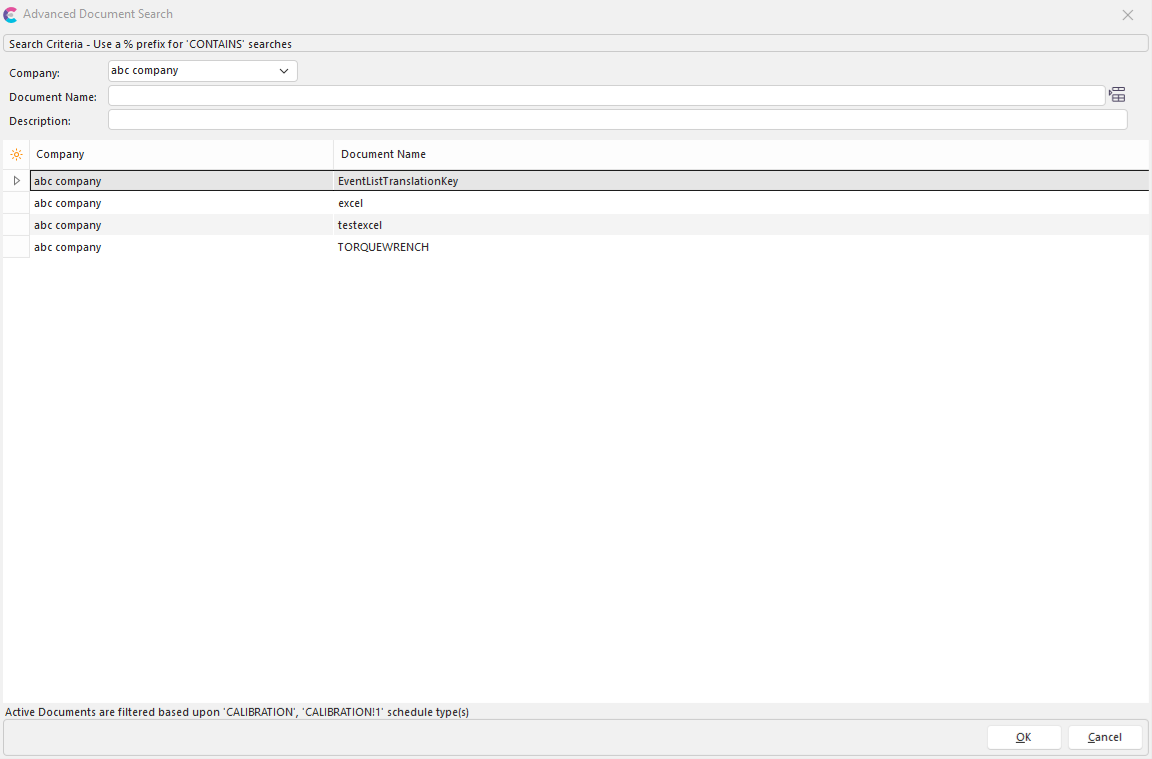Viewport: 1152px width, 759px height.
Task: Click the sun-shaped grid options icon
Action: (16, 154)
